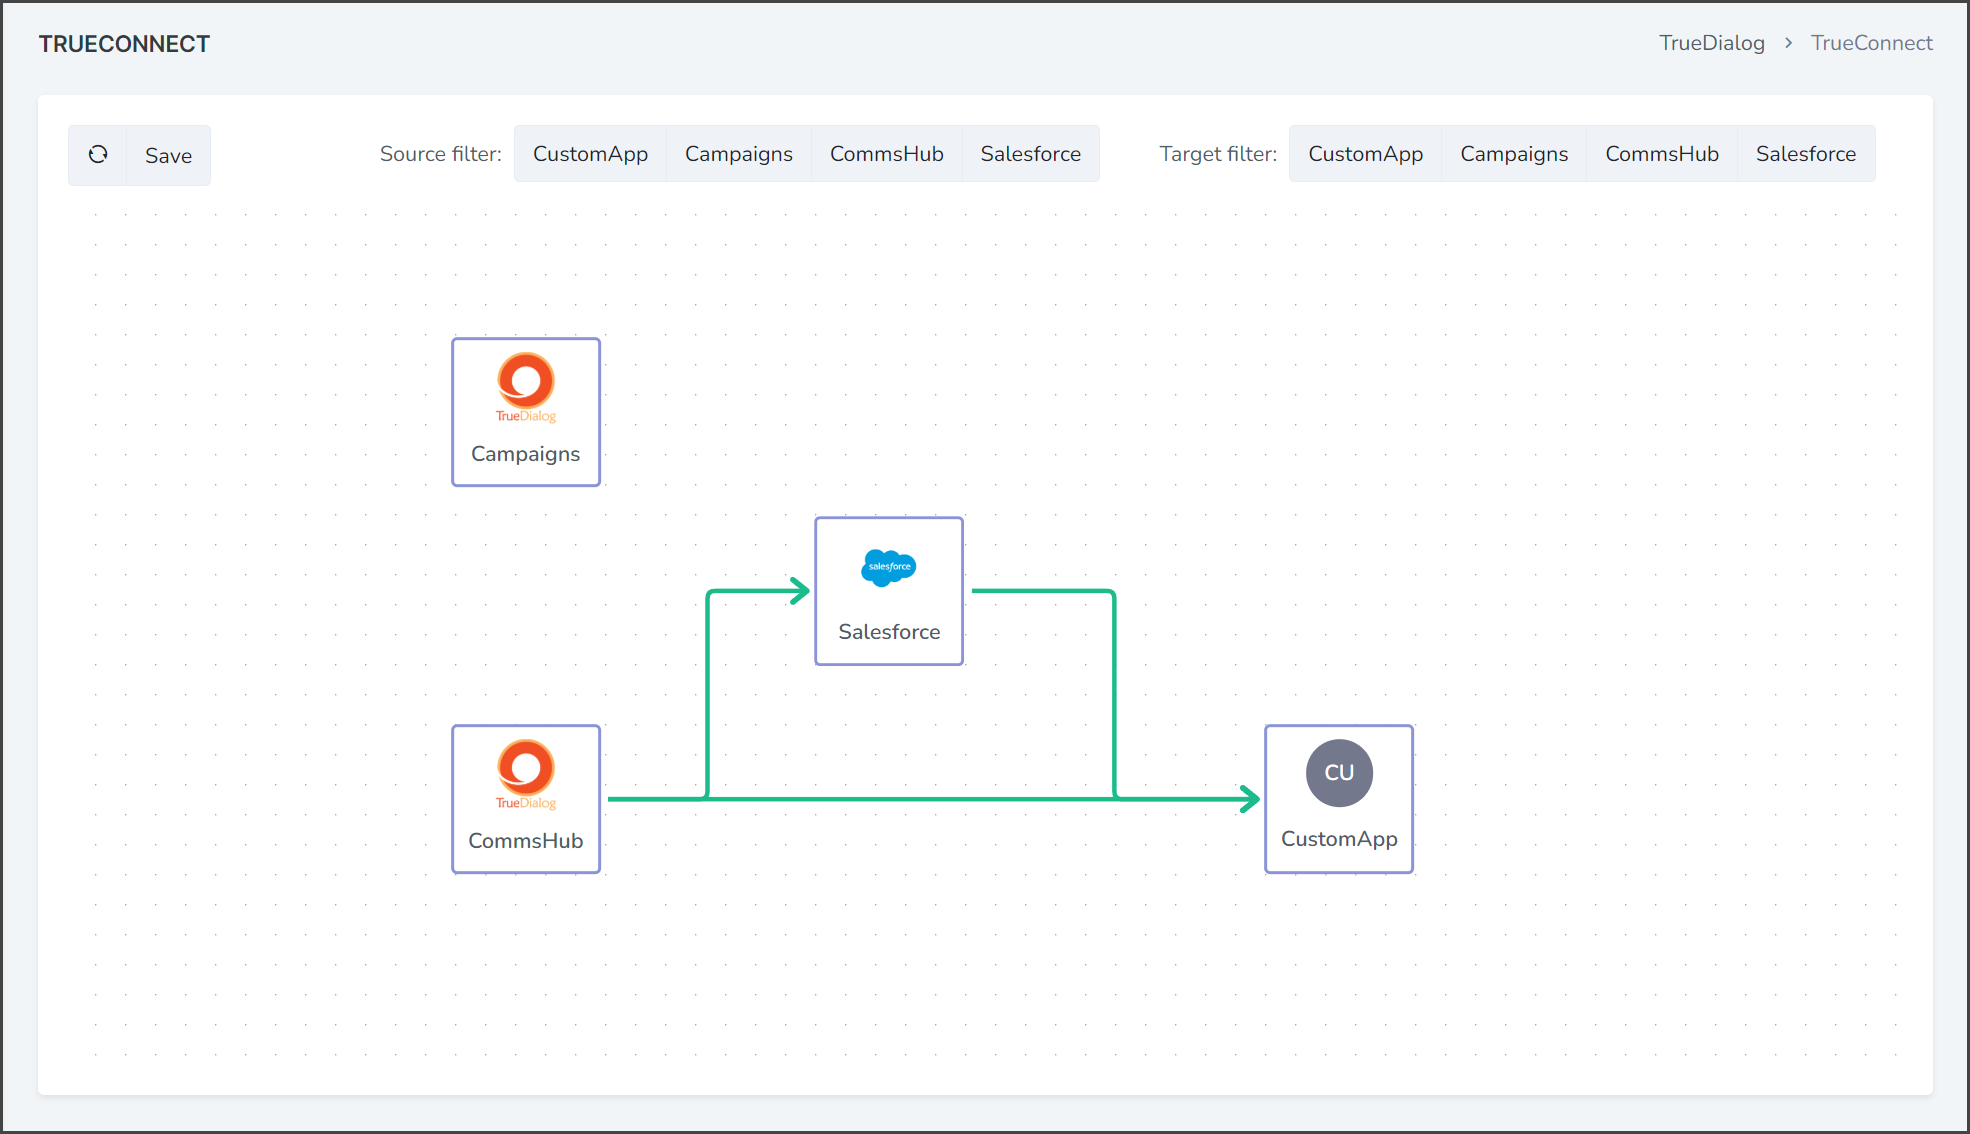The width and height of the screenshot is (1970, 1134).
Task: Toggle Campaigns in Source filter
Action: (x=738, y=154)
